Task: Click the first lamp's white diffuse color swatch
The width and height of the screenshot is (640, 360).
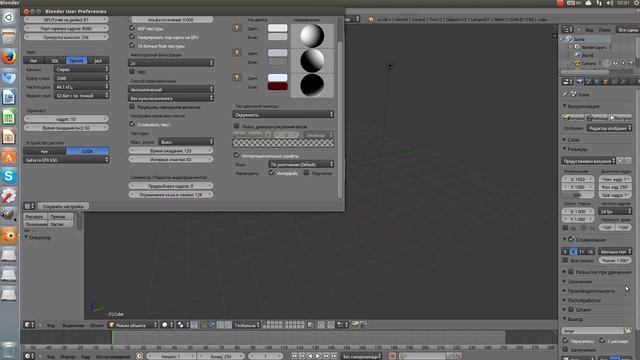Action: pos(278,28)
